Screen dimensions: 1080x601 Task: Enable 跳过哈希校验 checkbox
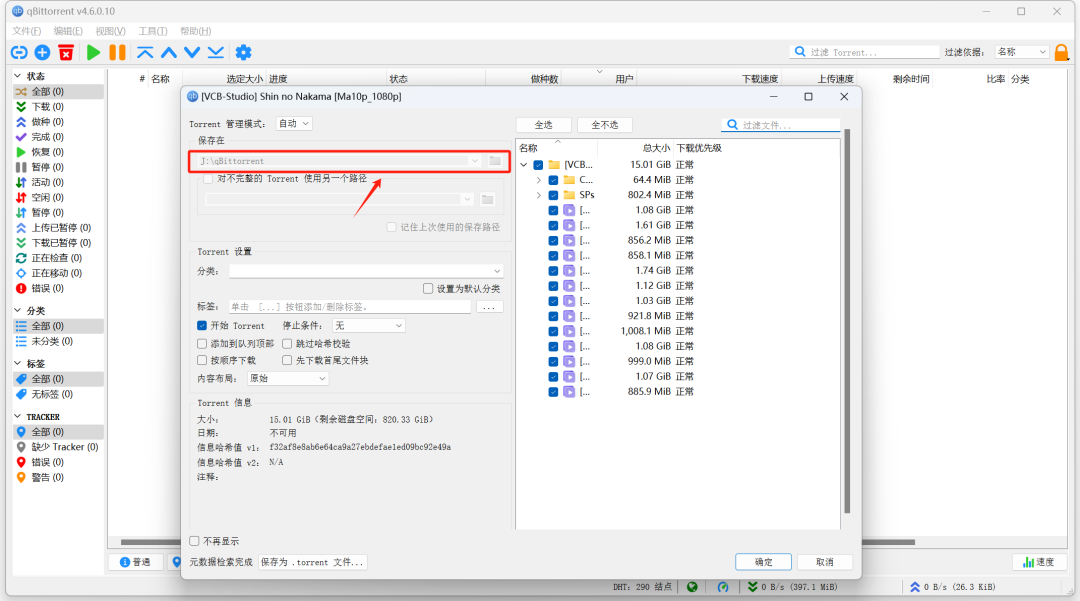pyautogui.click(x=287, y=344)
